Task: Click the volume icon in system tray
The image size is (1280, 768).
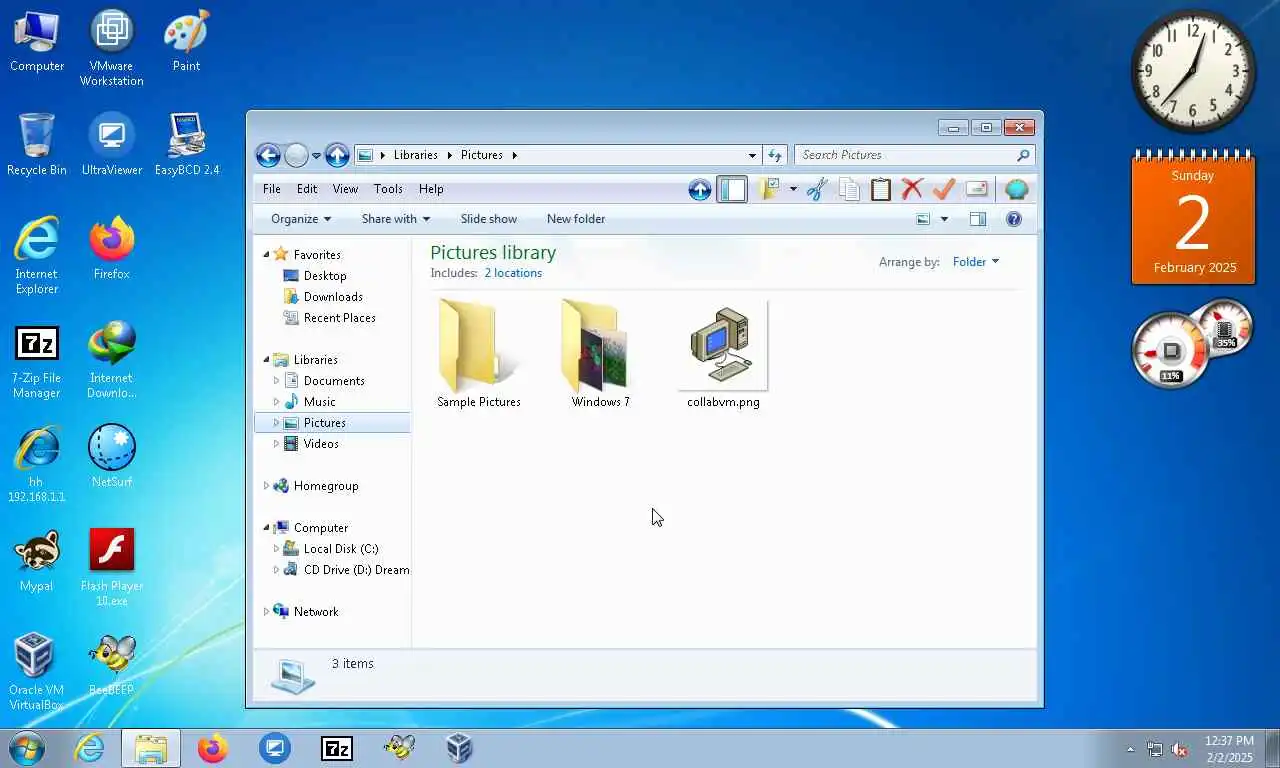Action: [1179, 749]
